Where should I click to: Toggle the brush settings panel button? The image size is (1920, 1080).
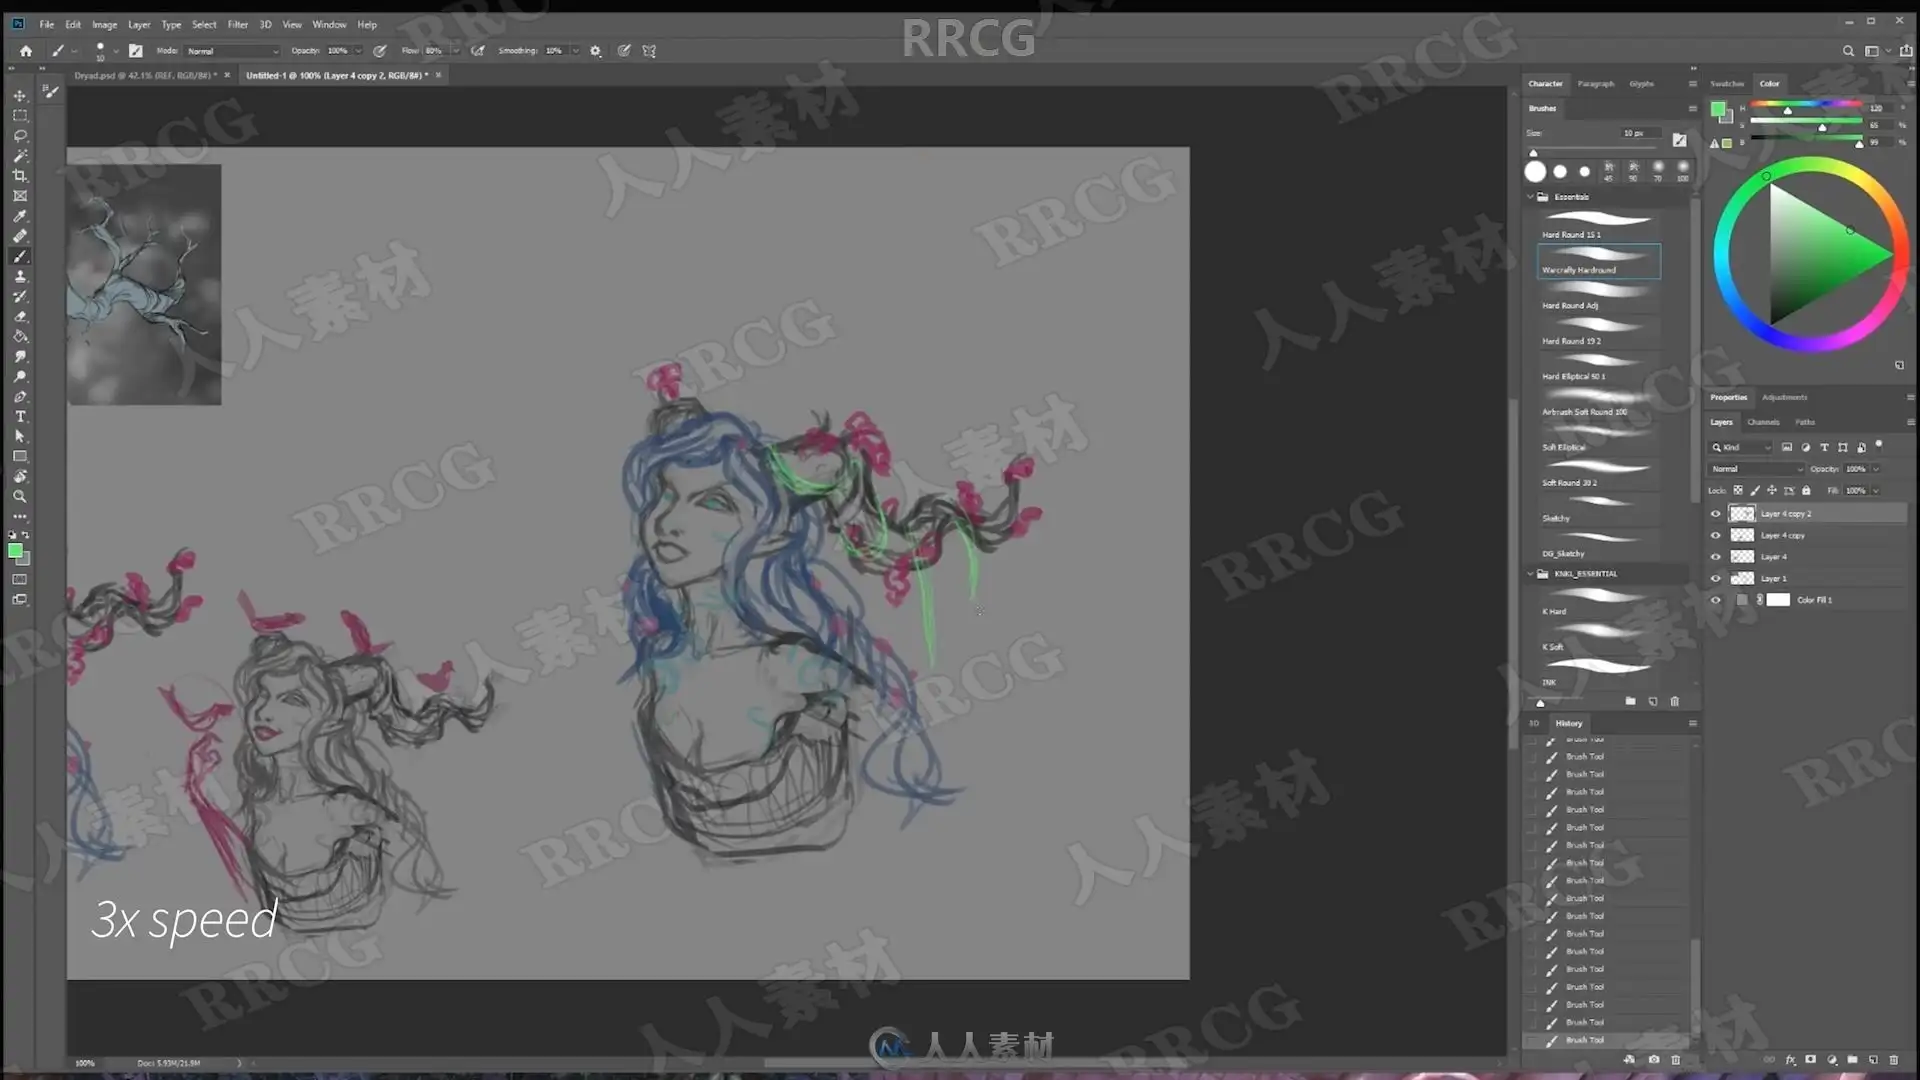135,51
